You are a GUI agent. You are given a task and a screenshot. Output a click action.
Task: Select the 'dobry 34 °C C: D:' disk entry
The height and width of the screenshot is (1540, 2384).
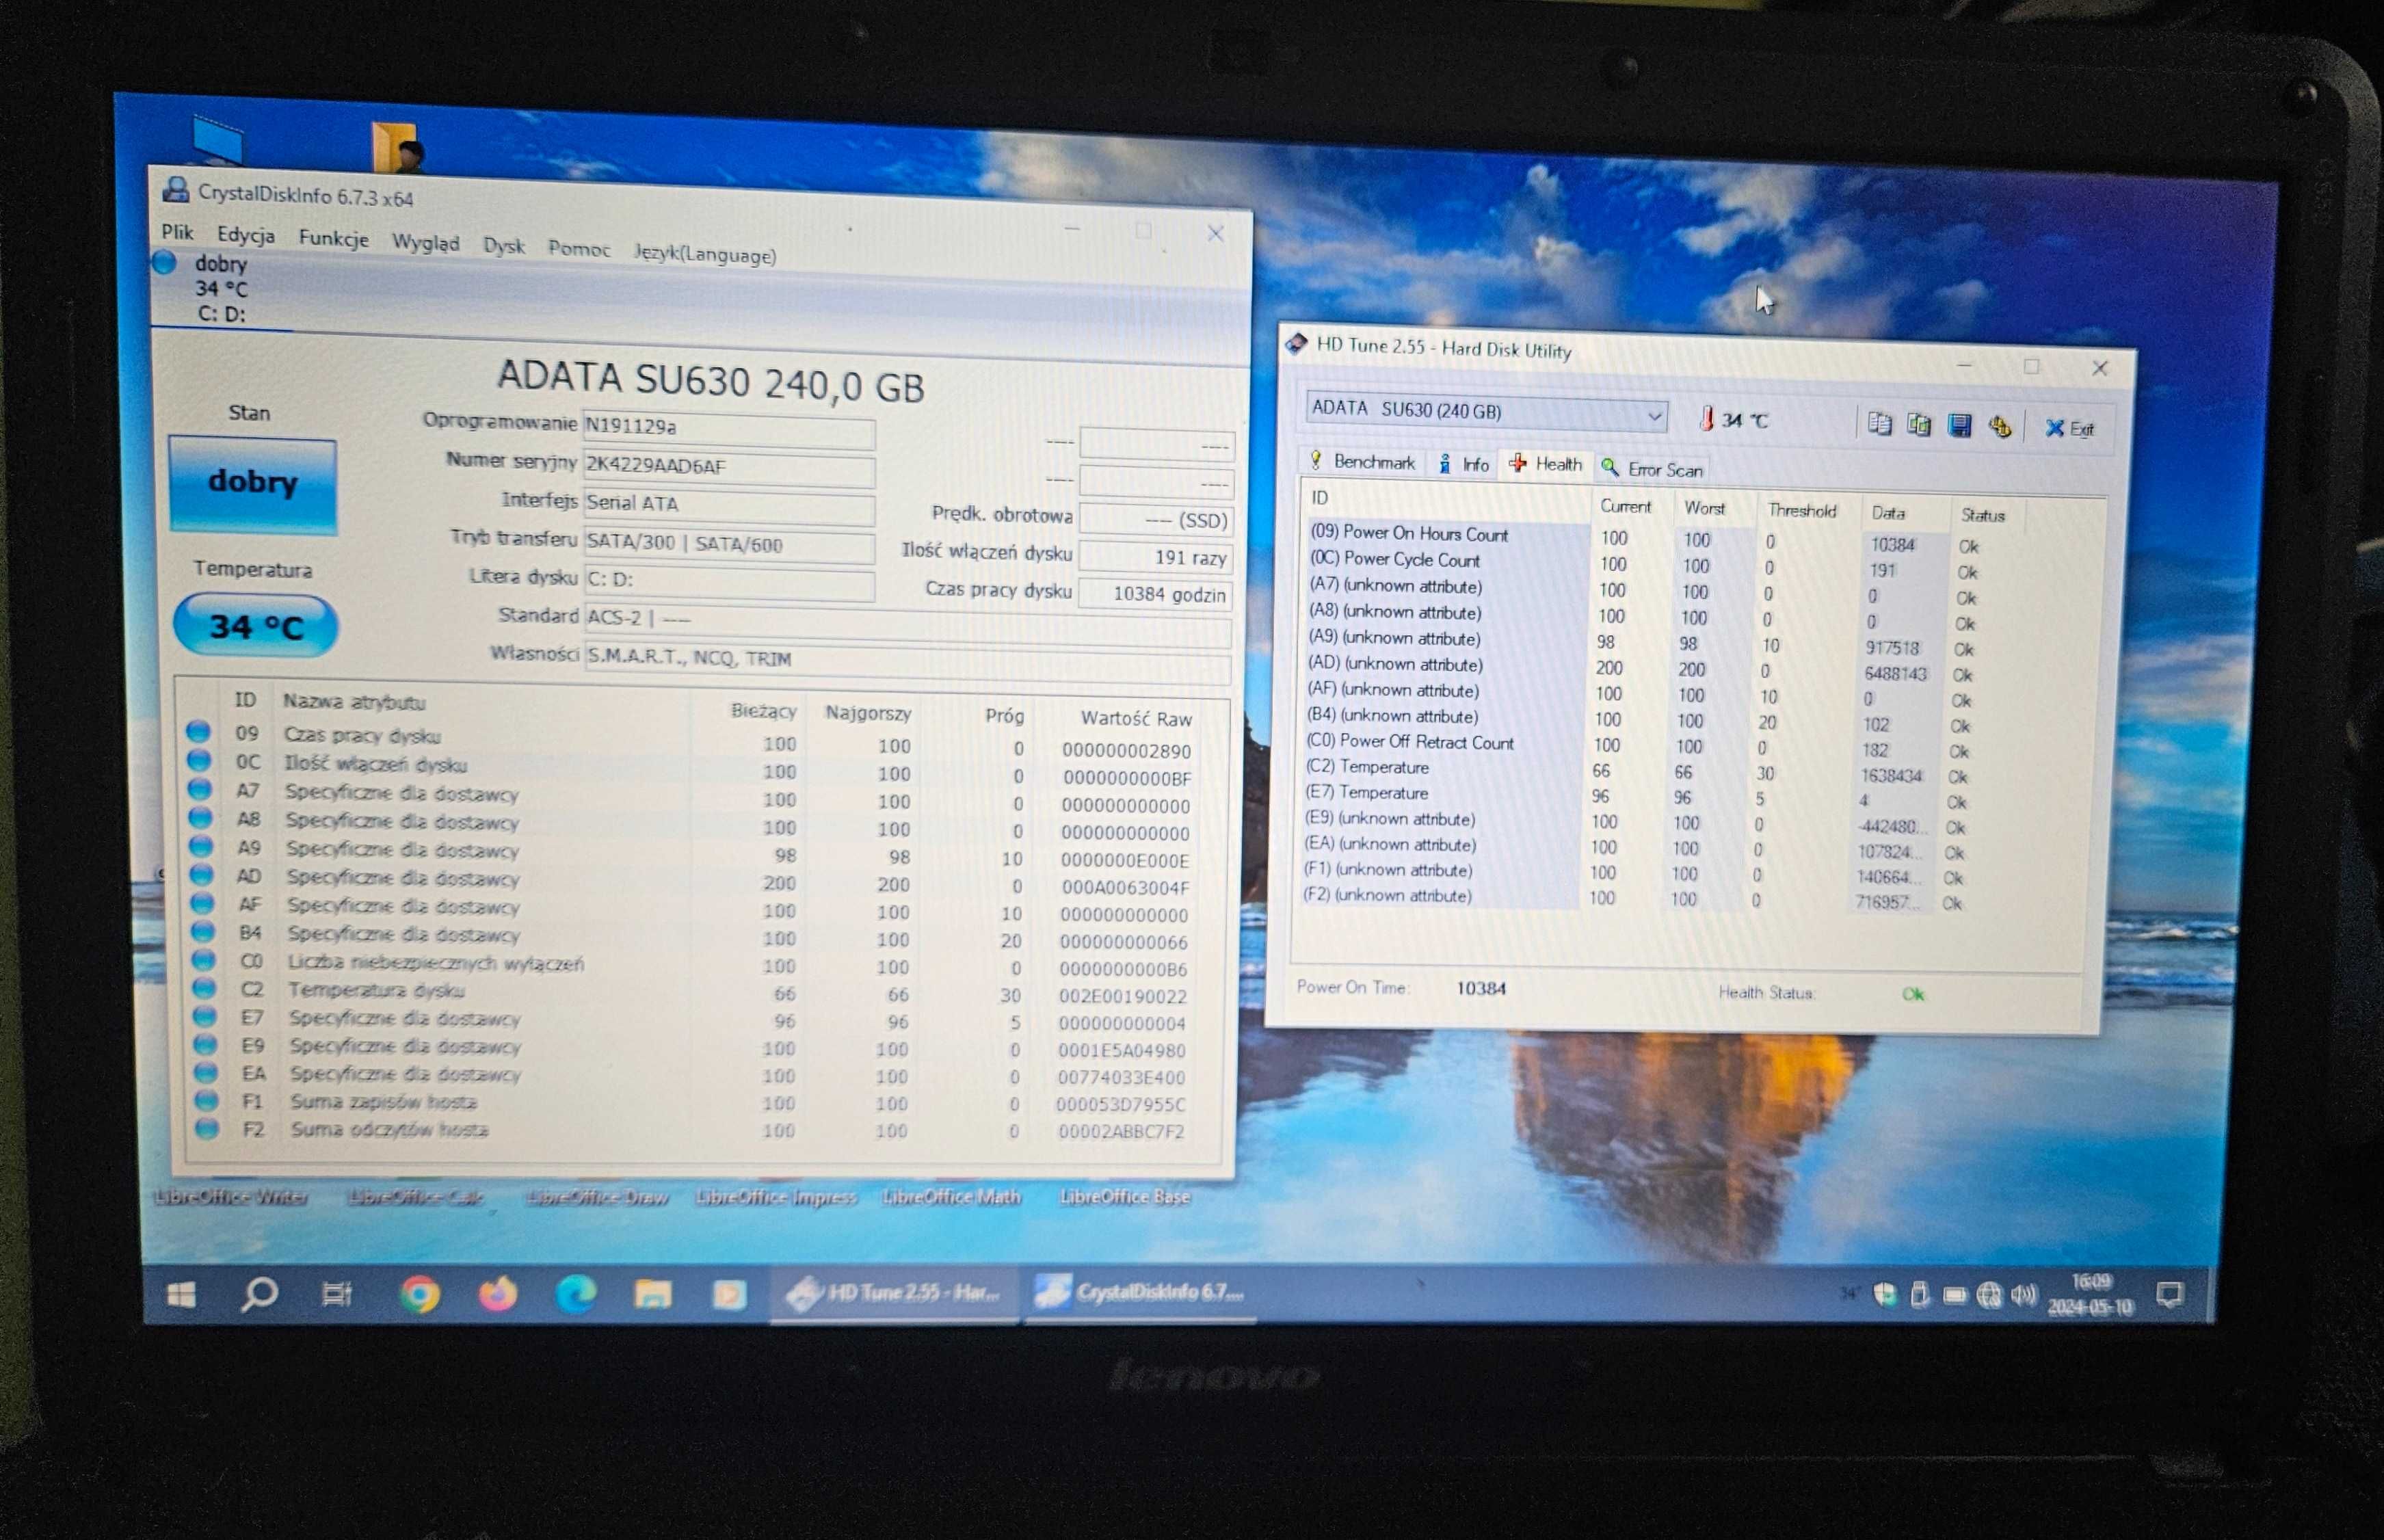tap(220, 288)
